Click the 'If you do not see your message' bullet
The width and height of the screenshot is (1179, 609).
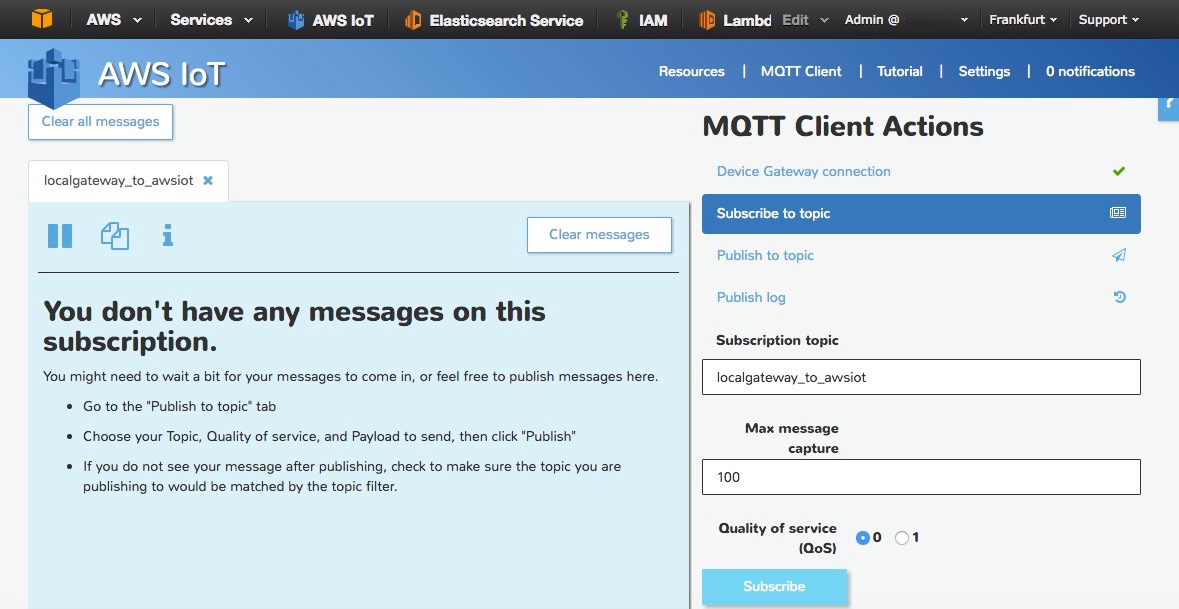pos(352,476)
